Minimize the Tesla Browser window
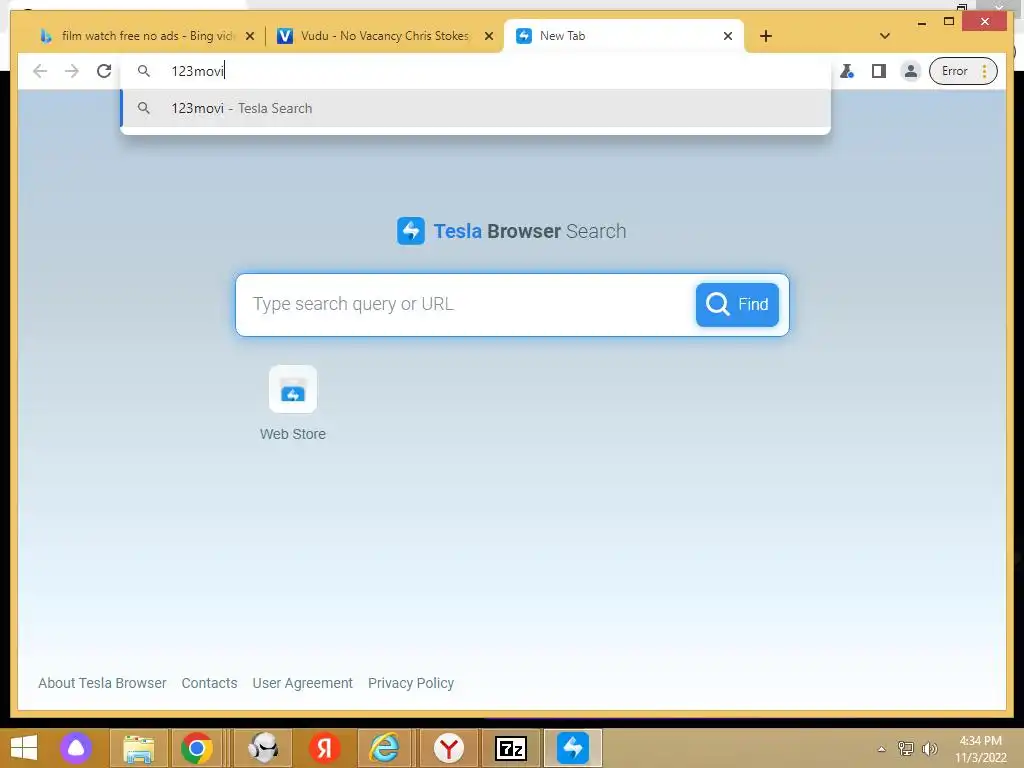The width and height of the screenshot is (1024, 768). 921,23
